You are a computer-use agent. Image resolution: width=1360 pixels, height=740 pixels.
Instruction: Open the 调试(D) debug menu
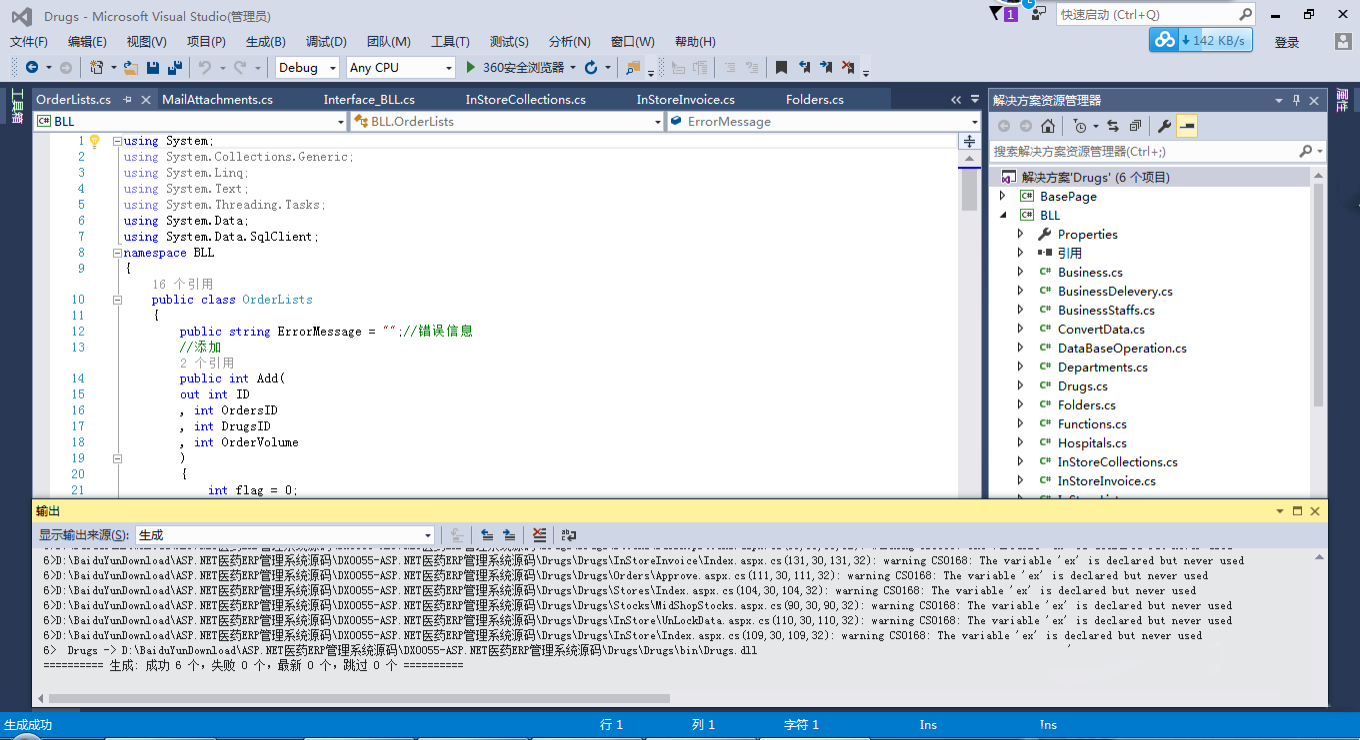[x=326, y=41]
